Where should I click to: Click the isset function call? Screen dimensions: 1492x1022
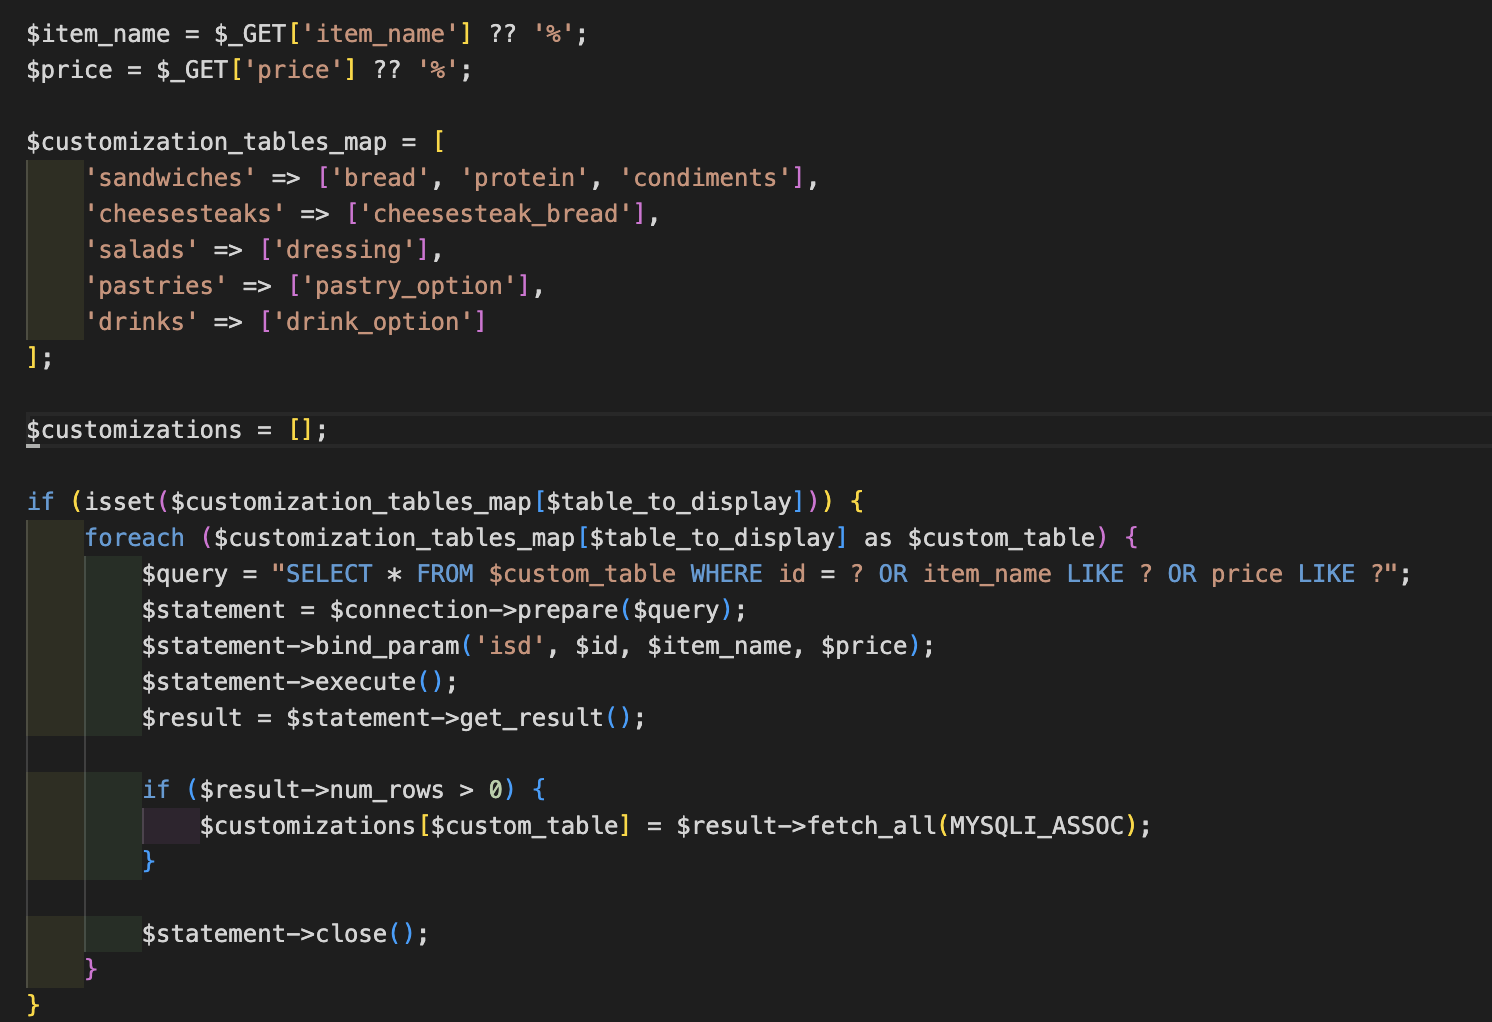pos(120,502)
